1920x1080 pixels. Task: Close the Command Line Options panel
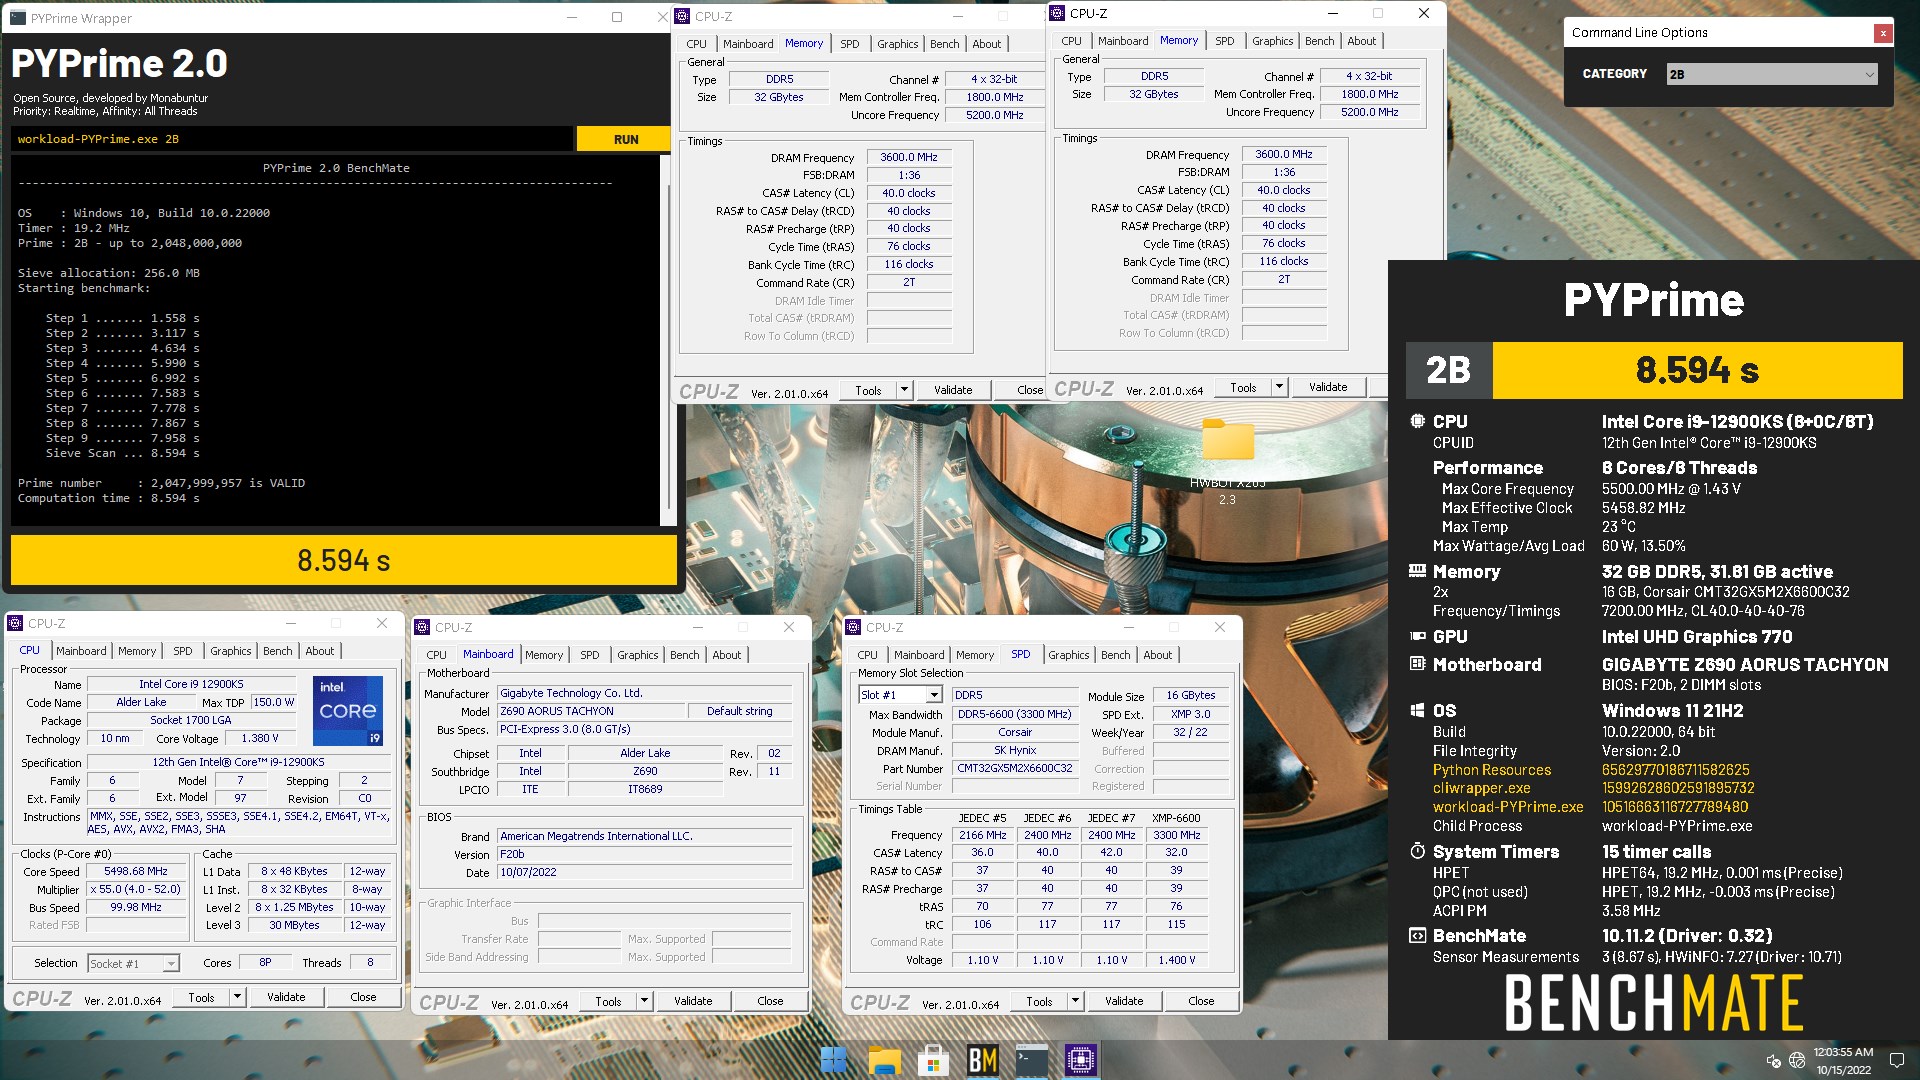1883,33
